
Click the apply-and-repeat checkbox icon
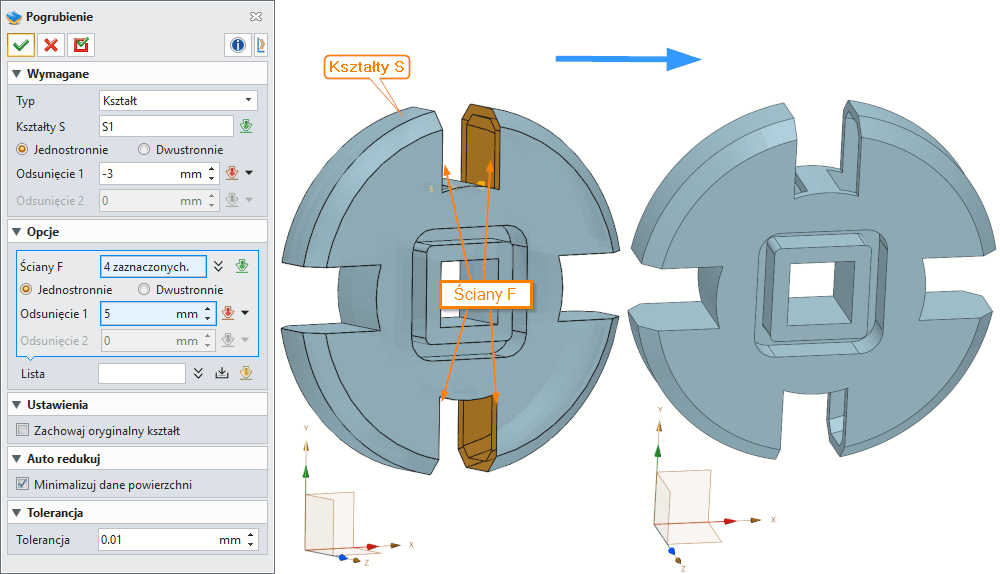pos(80,45)
